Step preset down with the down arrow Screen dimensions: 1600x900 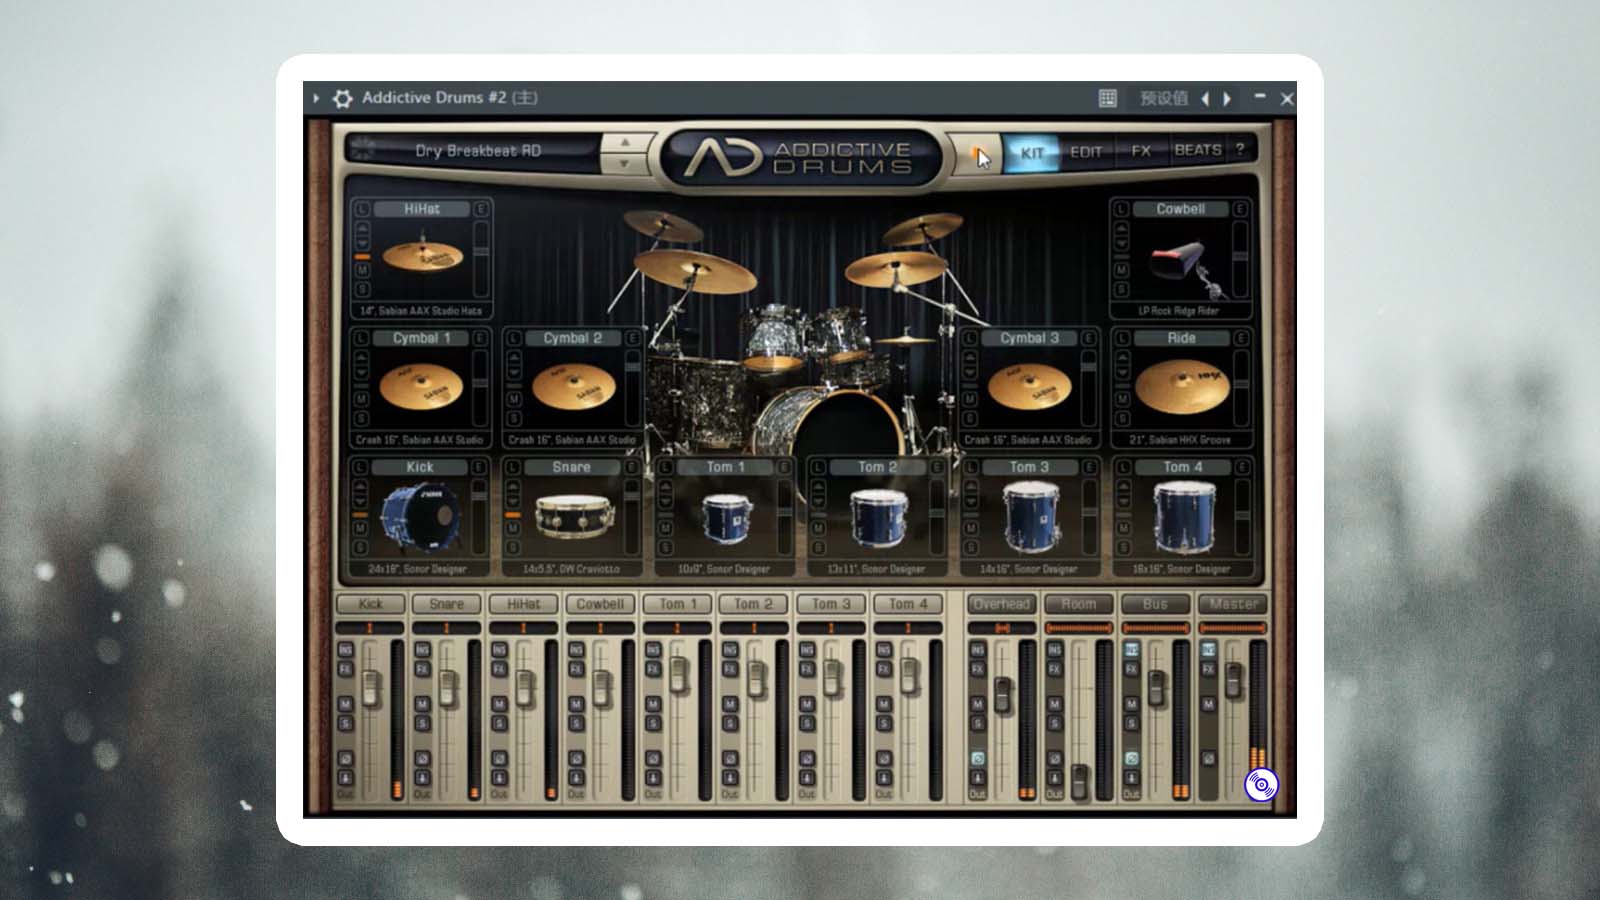(625, 163)
